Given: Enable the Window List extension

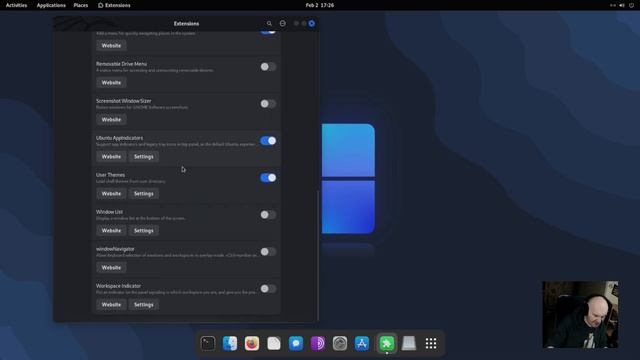Looking at the screenshot, I should (x=268, y=215).
